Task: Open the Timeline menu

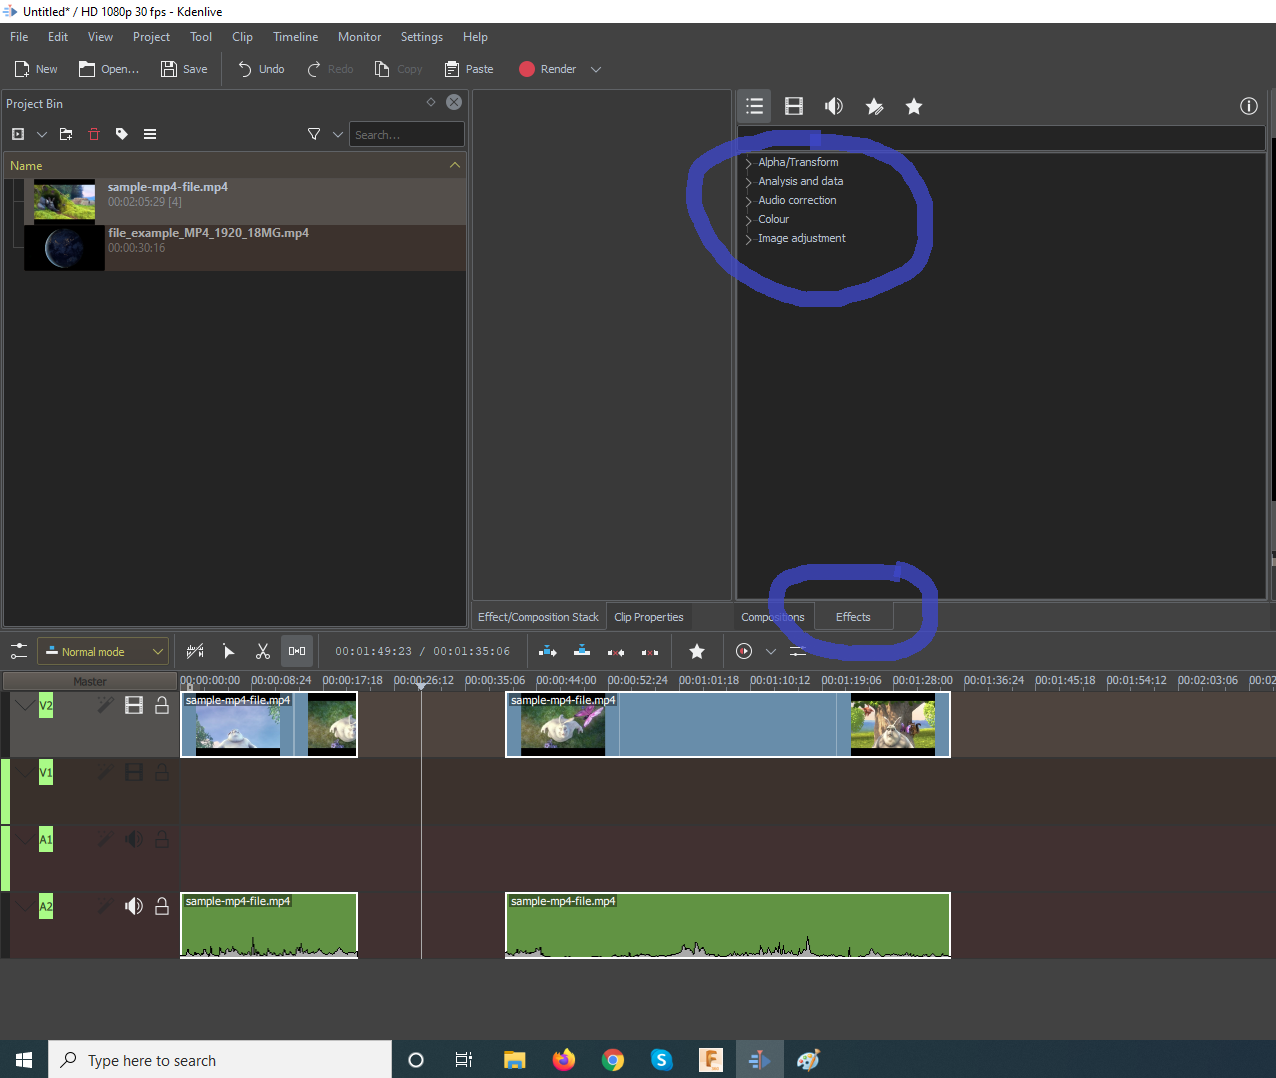Action: (x=295, y=37)
